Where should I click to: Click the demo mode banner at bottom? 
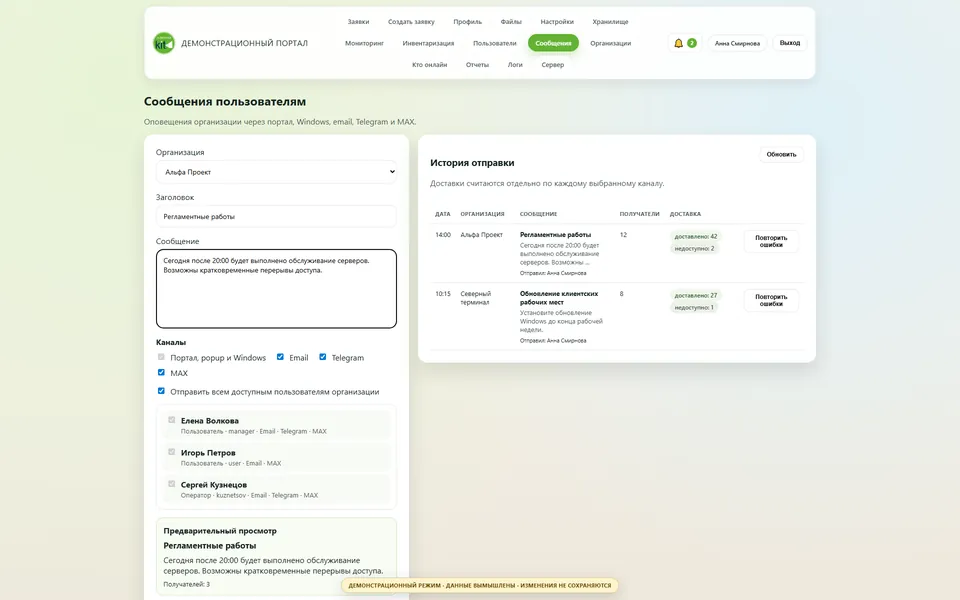[x=479, y=585]
